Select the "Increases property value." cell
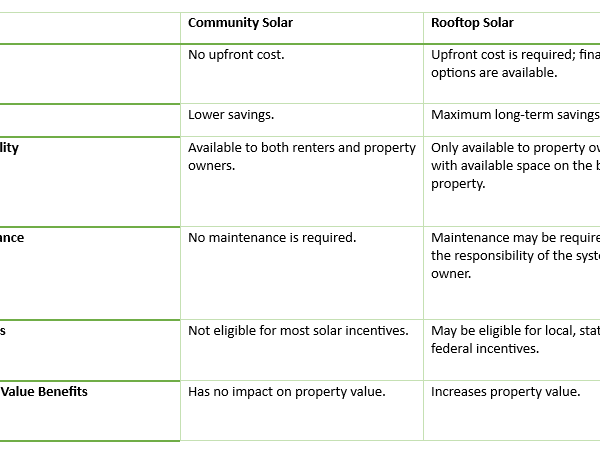The width and height of the screenshot is (600, 450). (505, 392)
